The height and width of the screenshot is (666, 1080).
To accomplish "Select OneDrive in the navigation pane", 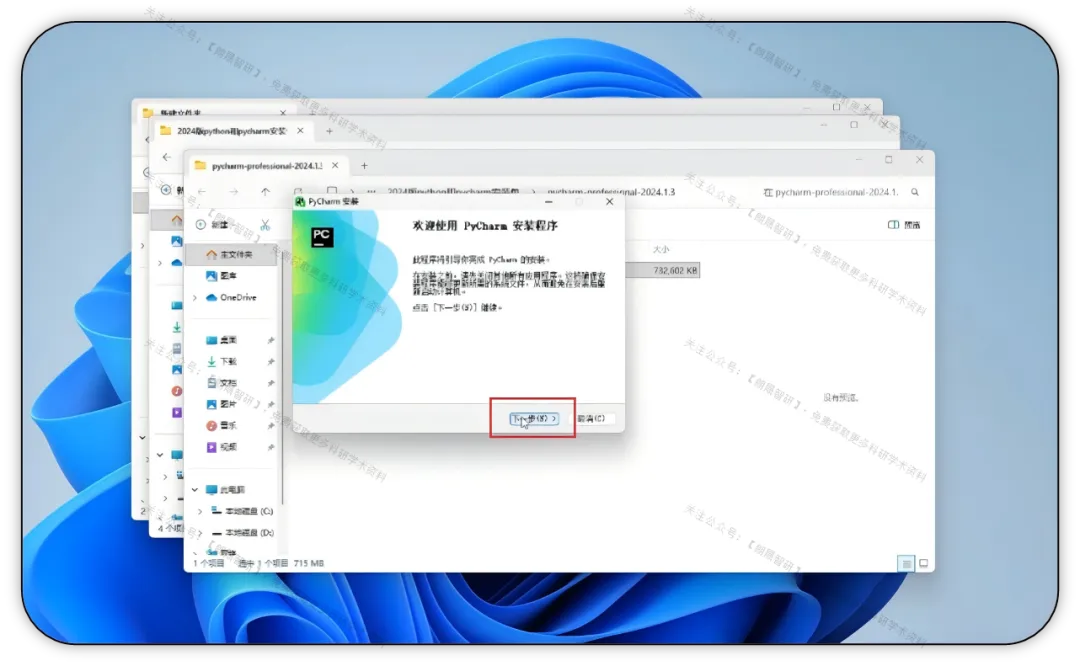I will 231,297.
